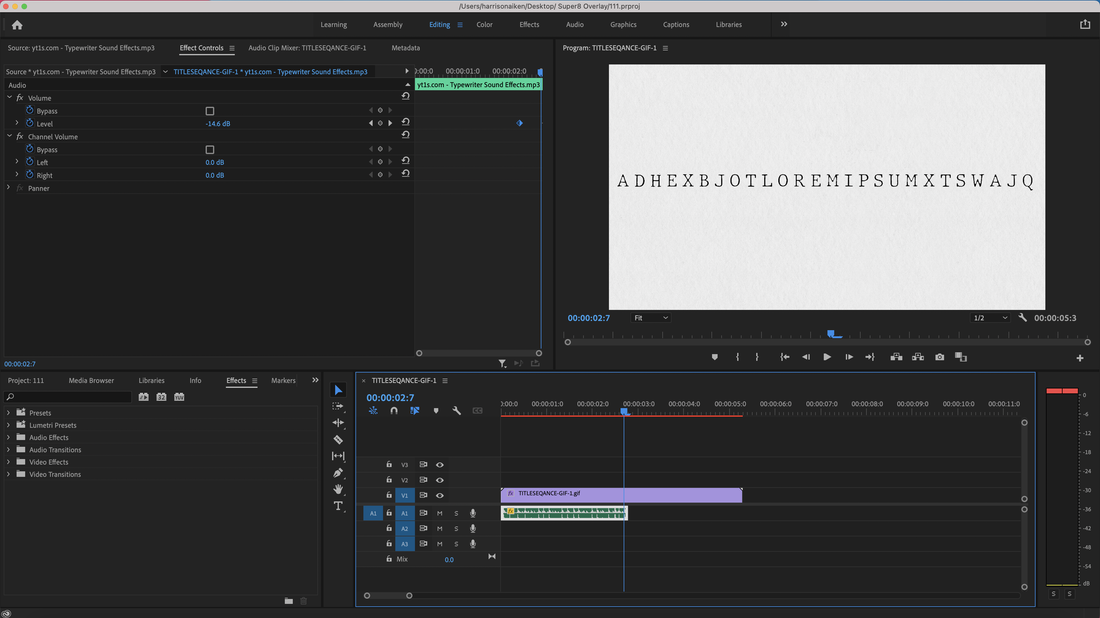Image resolution: width=1100 pixels, height=618 pixels.
Task: Toggle V3 track output eye
Action: [440, 464]
